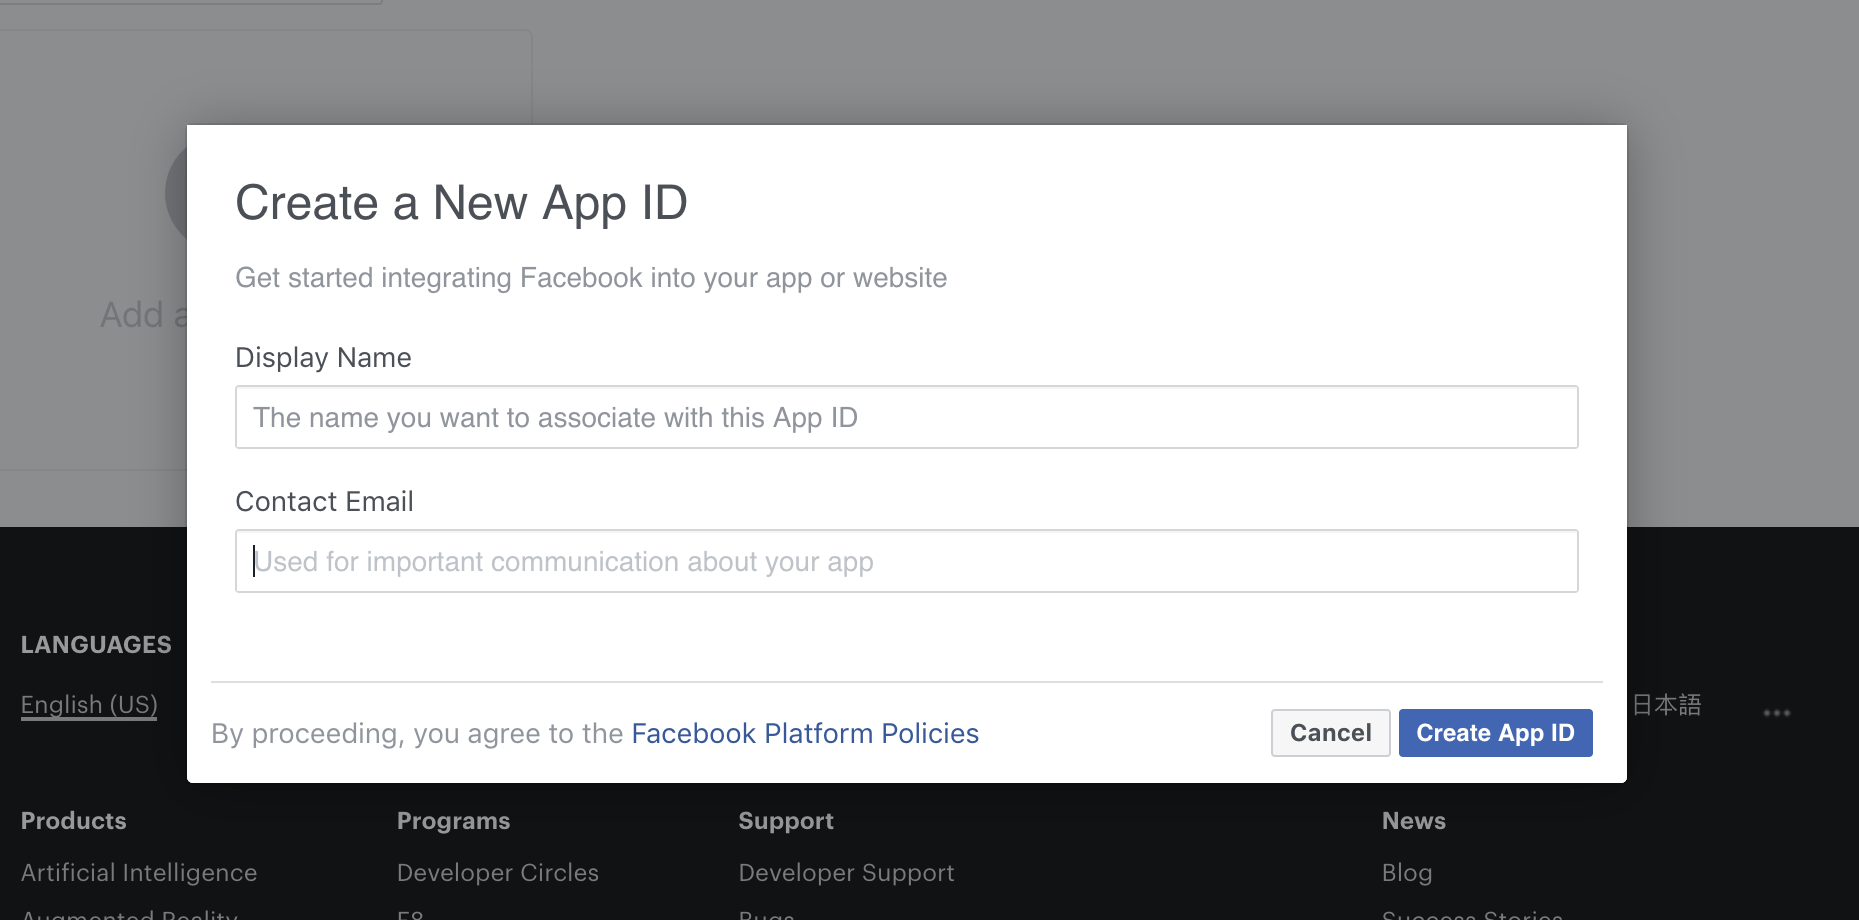The width and height of the screenshot is (1859, 920).
Task: Select English (US) language link
Action: pyautogui.click(x=89, y=705)
